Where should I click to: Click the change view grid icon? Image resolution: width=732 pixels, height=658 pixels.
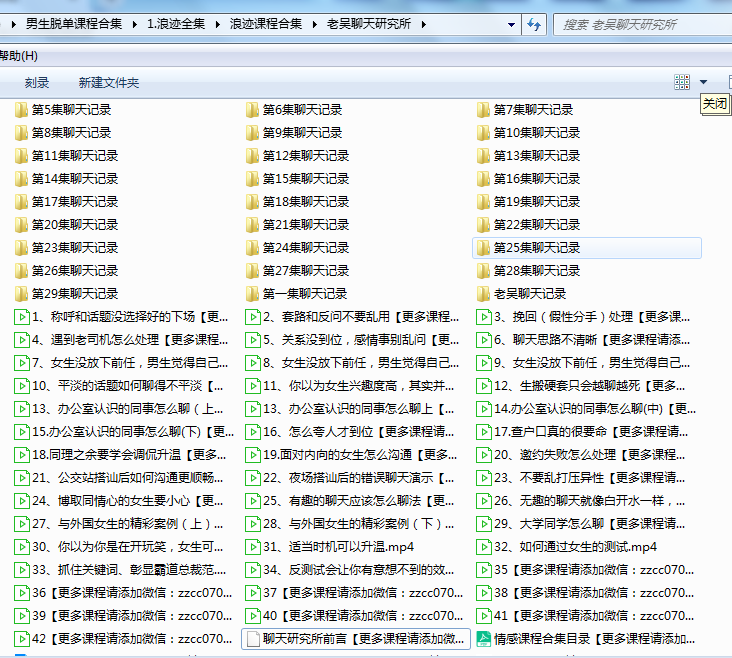(682, 82)
